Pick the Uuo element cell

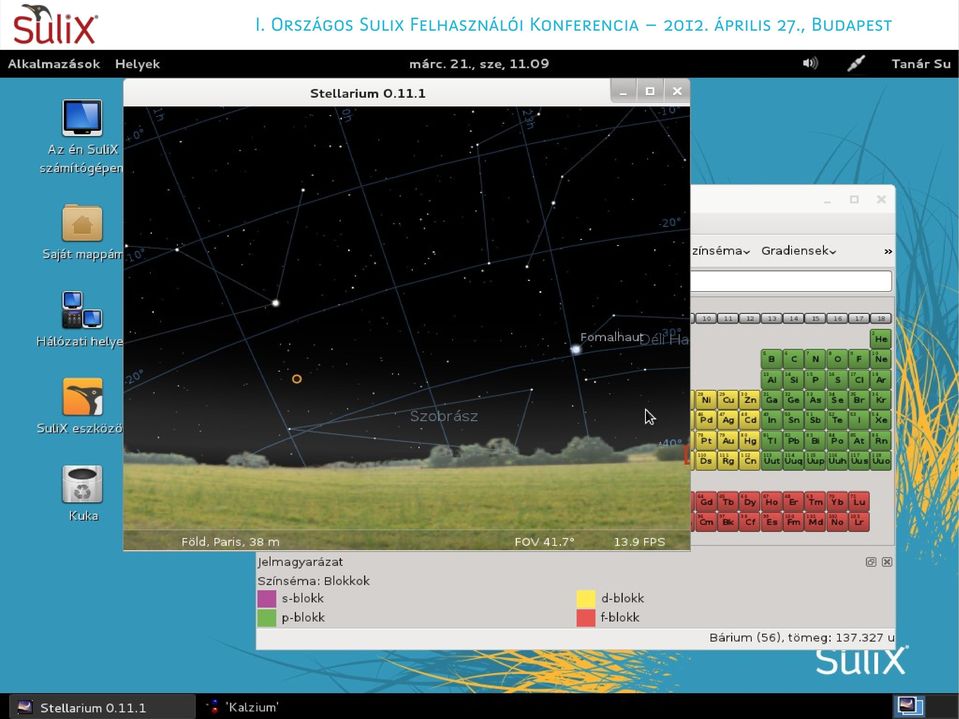[881, 460]
